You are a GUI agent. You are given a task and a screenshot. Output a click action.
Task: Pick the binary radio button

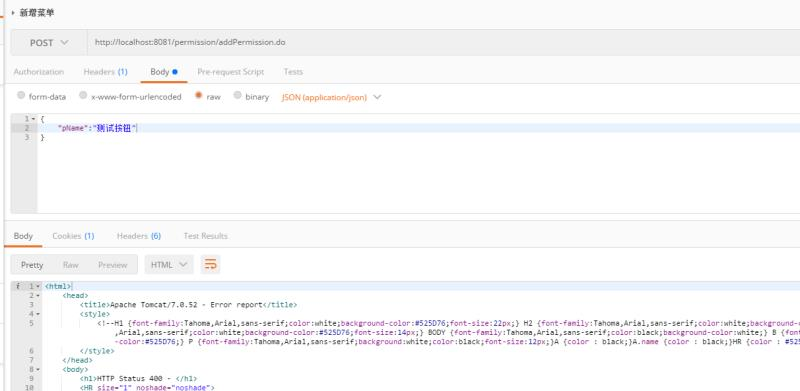(237, 95)
